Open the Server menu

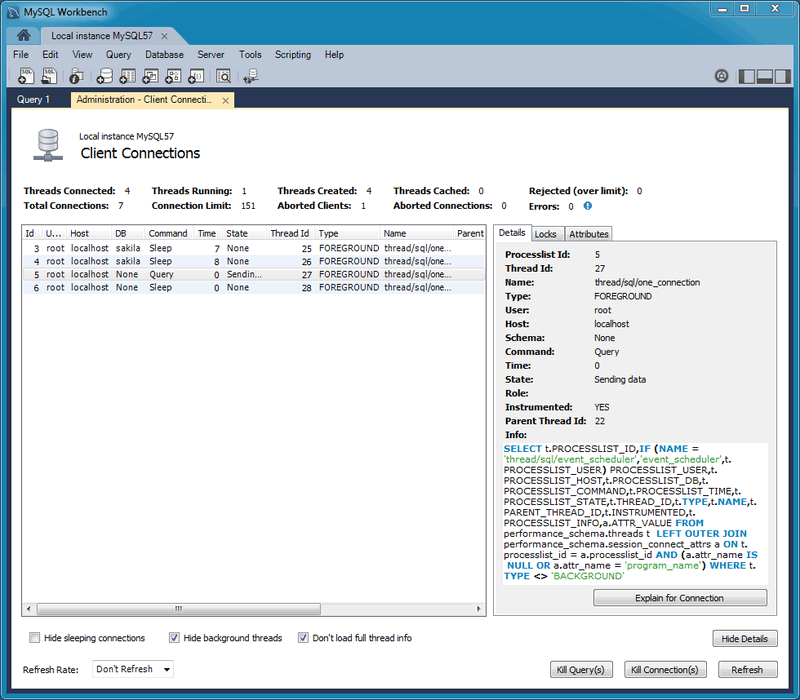(210, 55)
